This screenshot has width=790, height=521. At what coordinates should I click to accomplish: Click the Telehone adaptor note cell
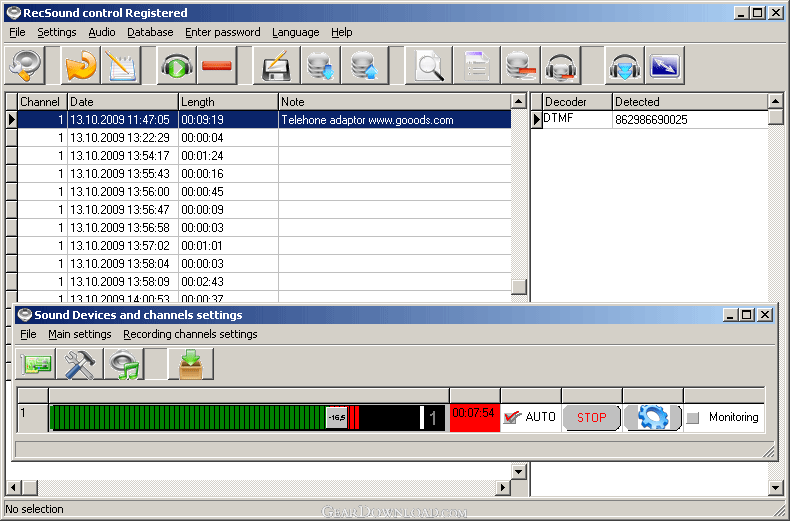tap(394, 120)
